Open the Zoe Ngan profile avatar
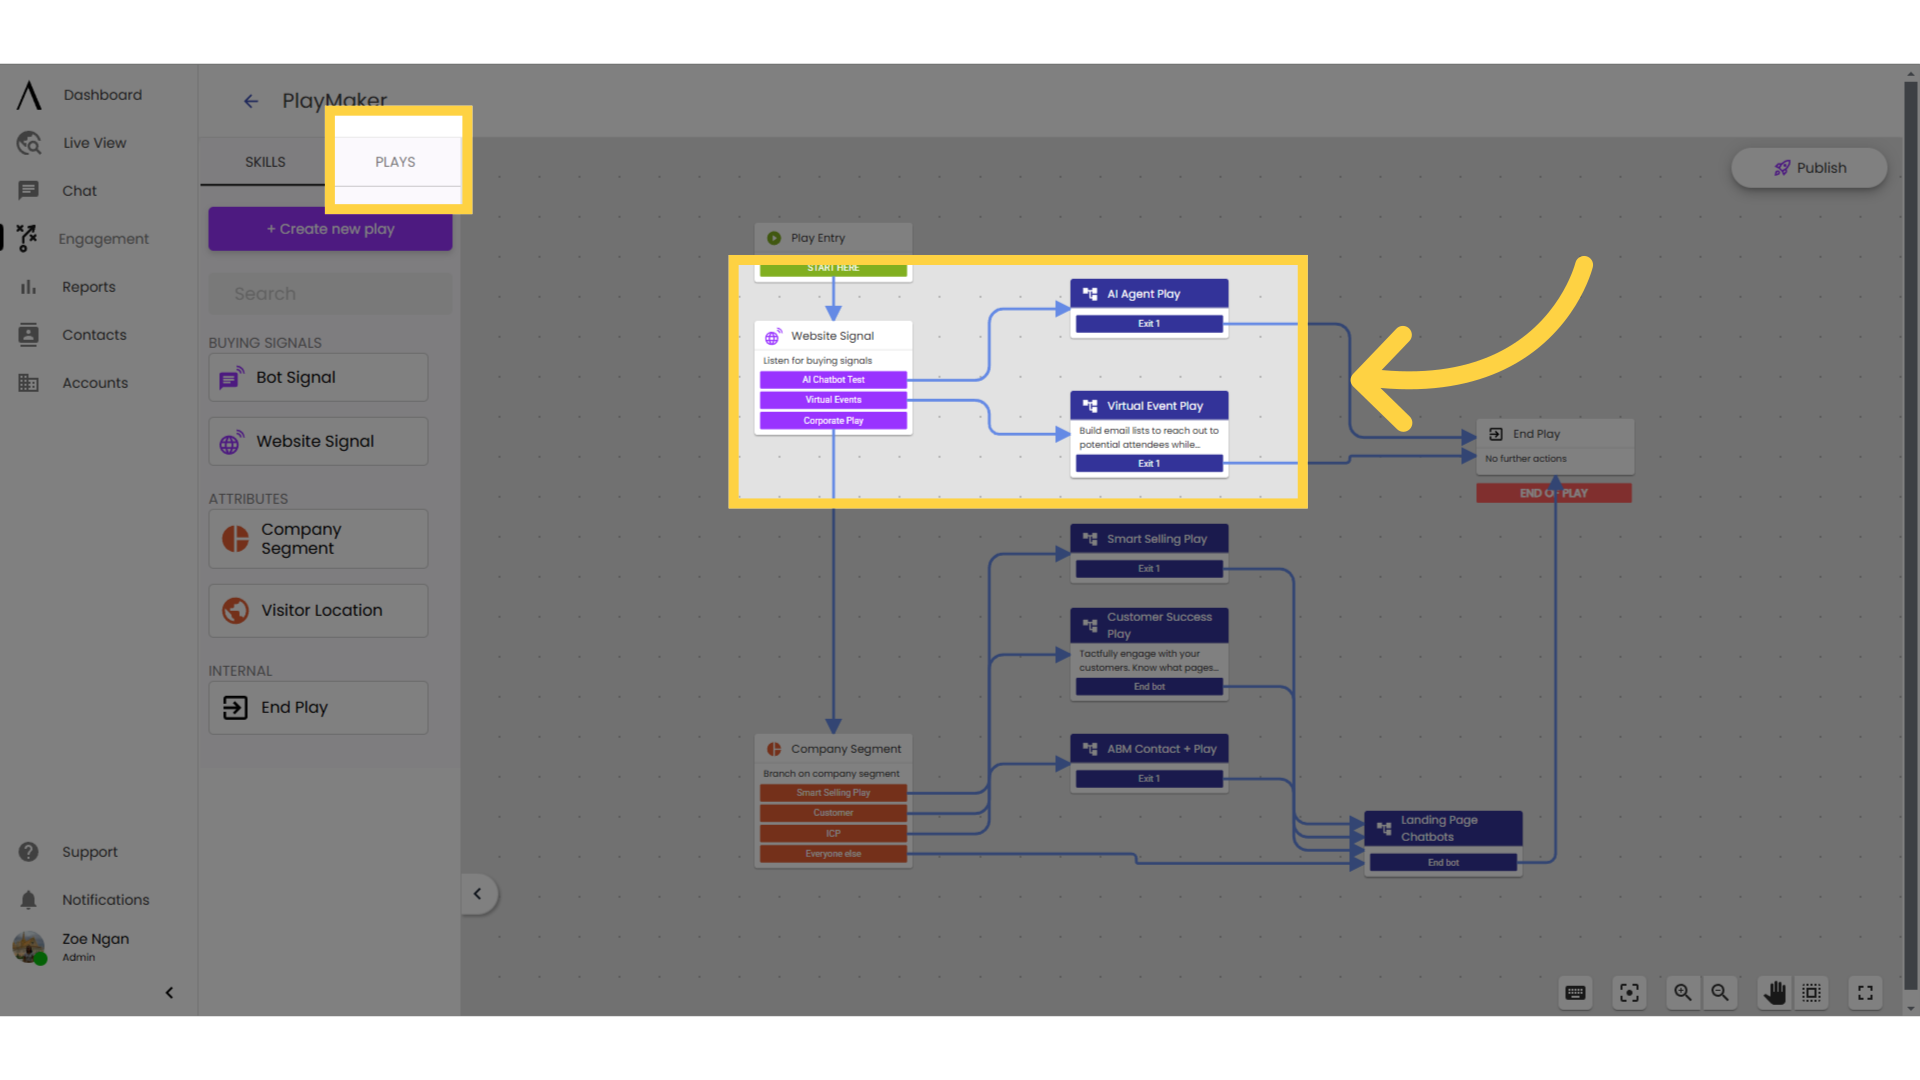1920x1080 pixels. [29, 946]
